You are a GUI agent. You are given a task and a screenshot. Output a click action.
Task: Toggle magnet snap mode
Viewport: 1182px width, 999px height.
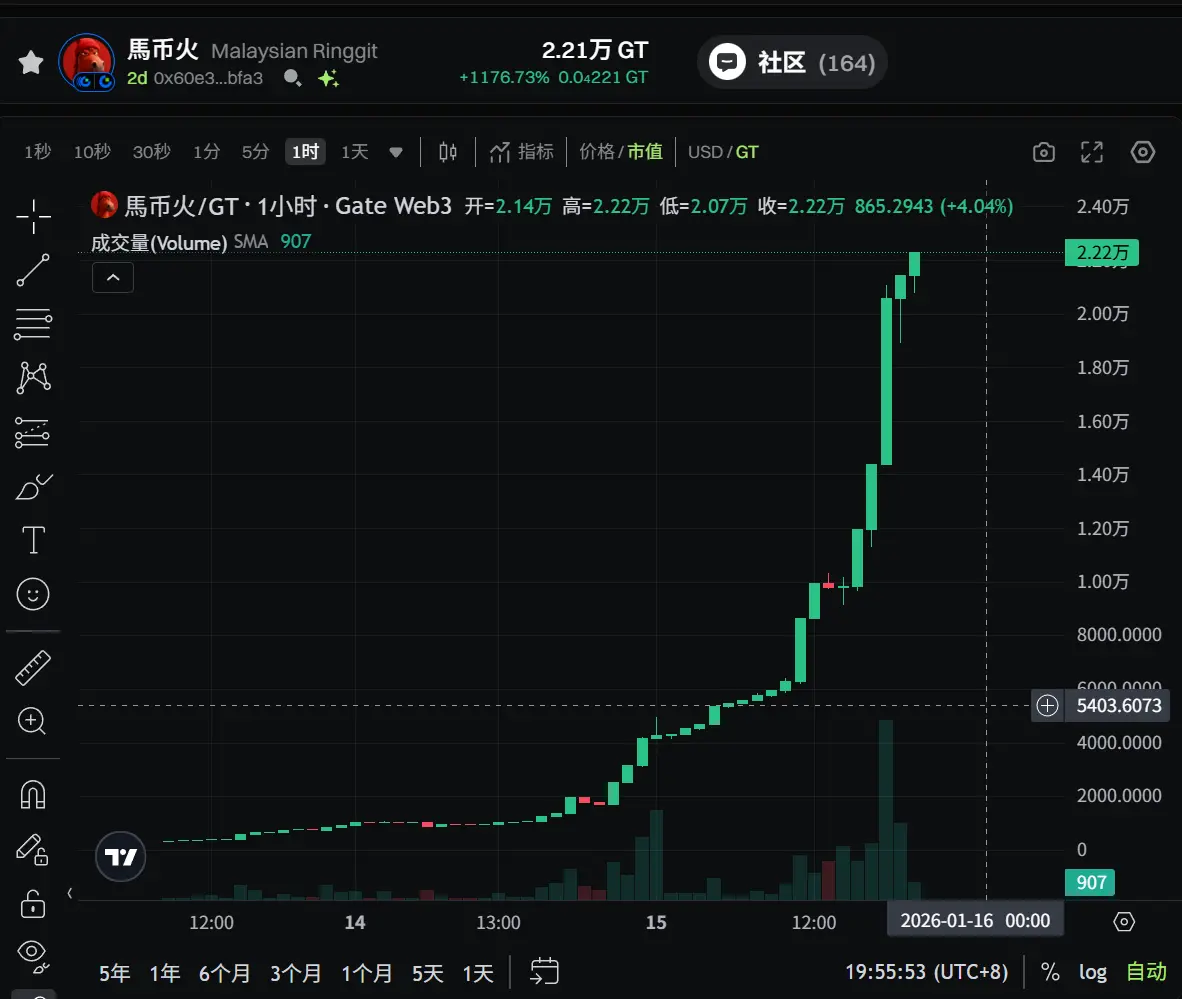point(33,795)
